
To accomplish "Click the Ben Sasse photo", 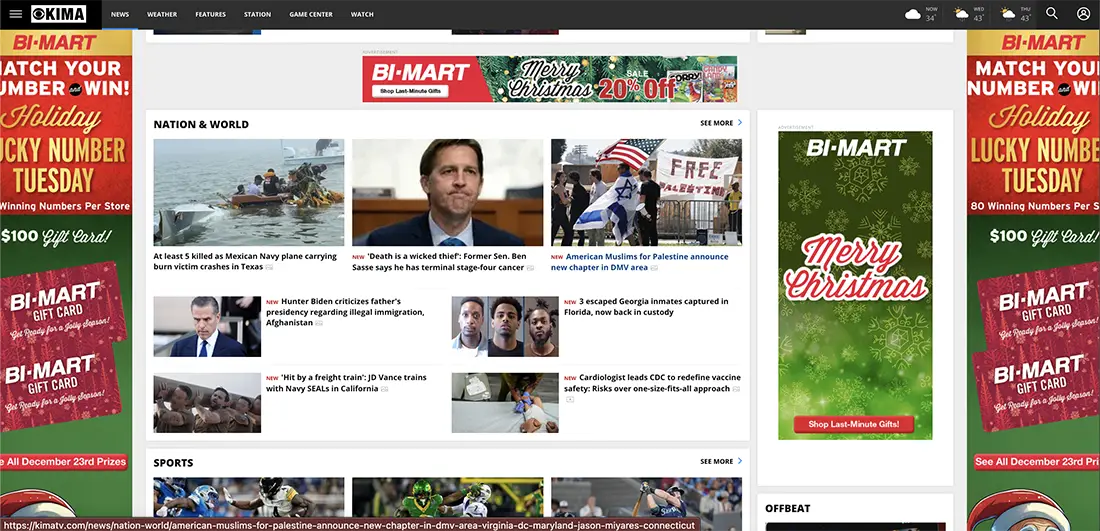I will (448, 192).
